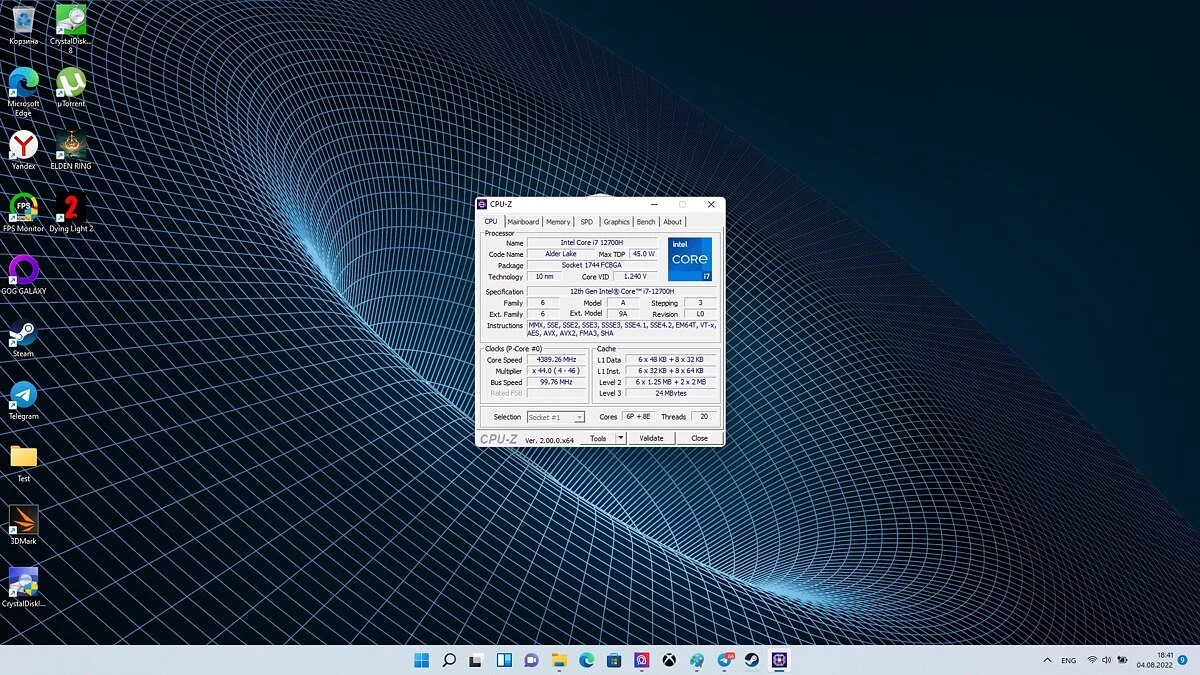The height and width of the screenshot is (675, 1200).
Task: Launch Dying Light 2 from the desktop
Action: [70, 208]
